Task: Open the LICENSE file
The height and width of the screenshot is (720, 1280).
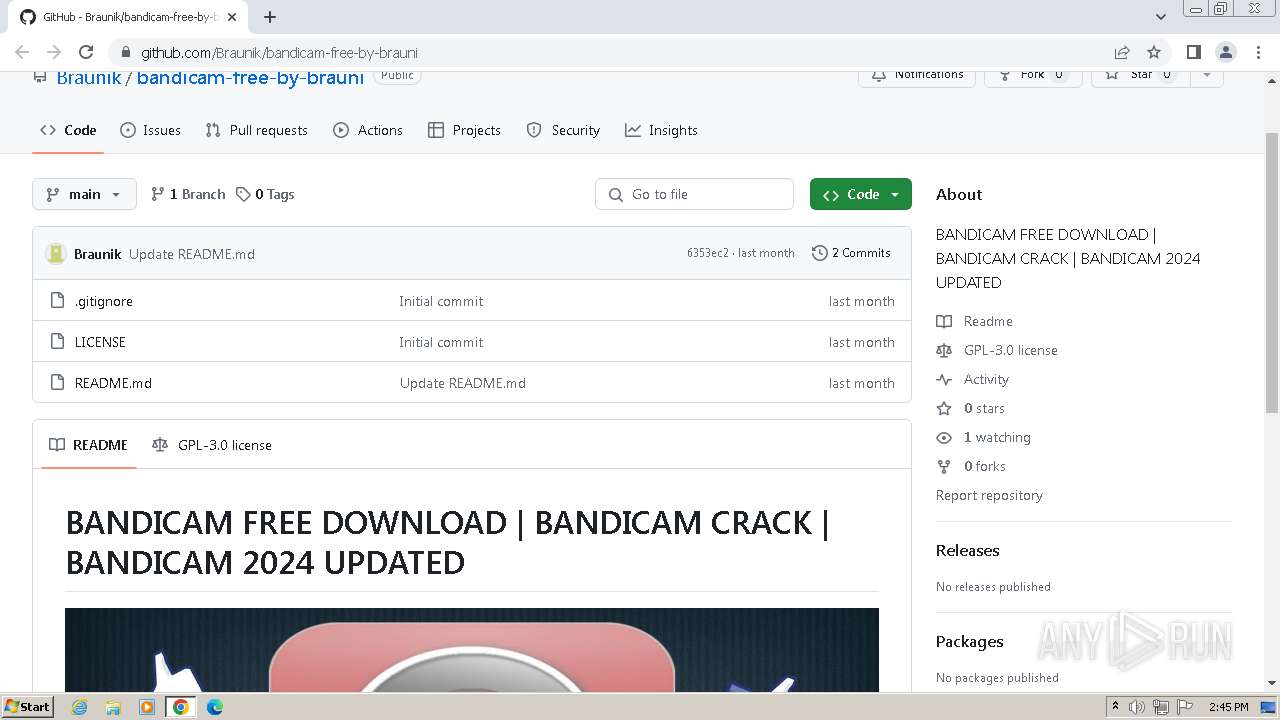Action: [100, 342]
